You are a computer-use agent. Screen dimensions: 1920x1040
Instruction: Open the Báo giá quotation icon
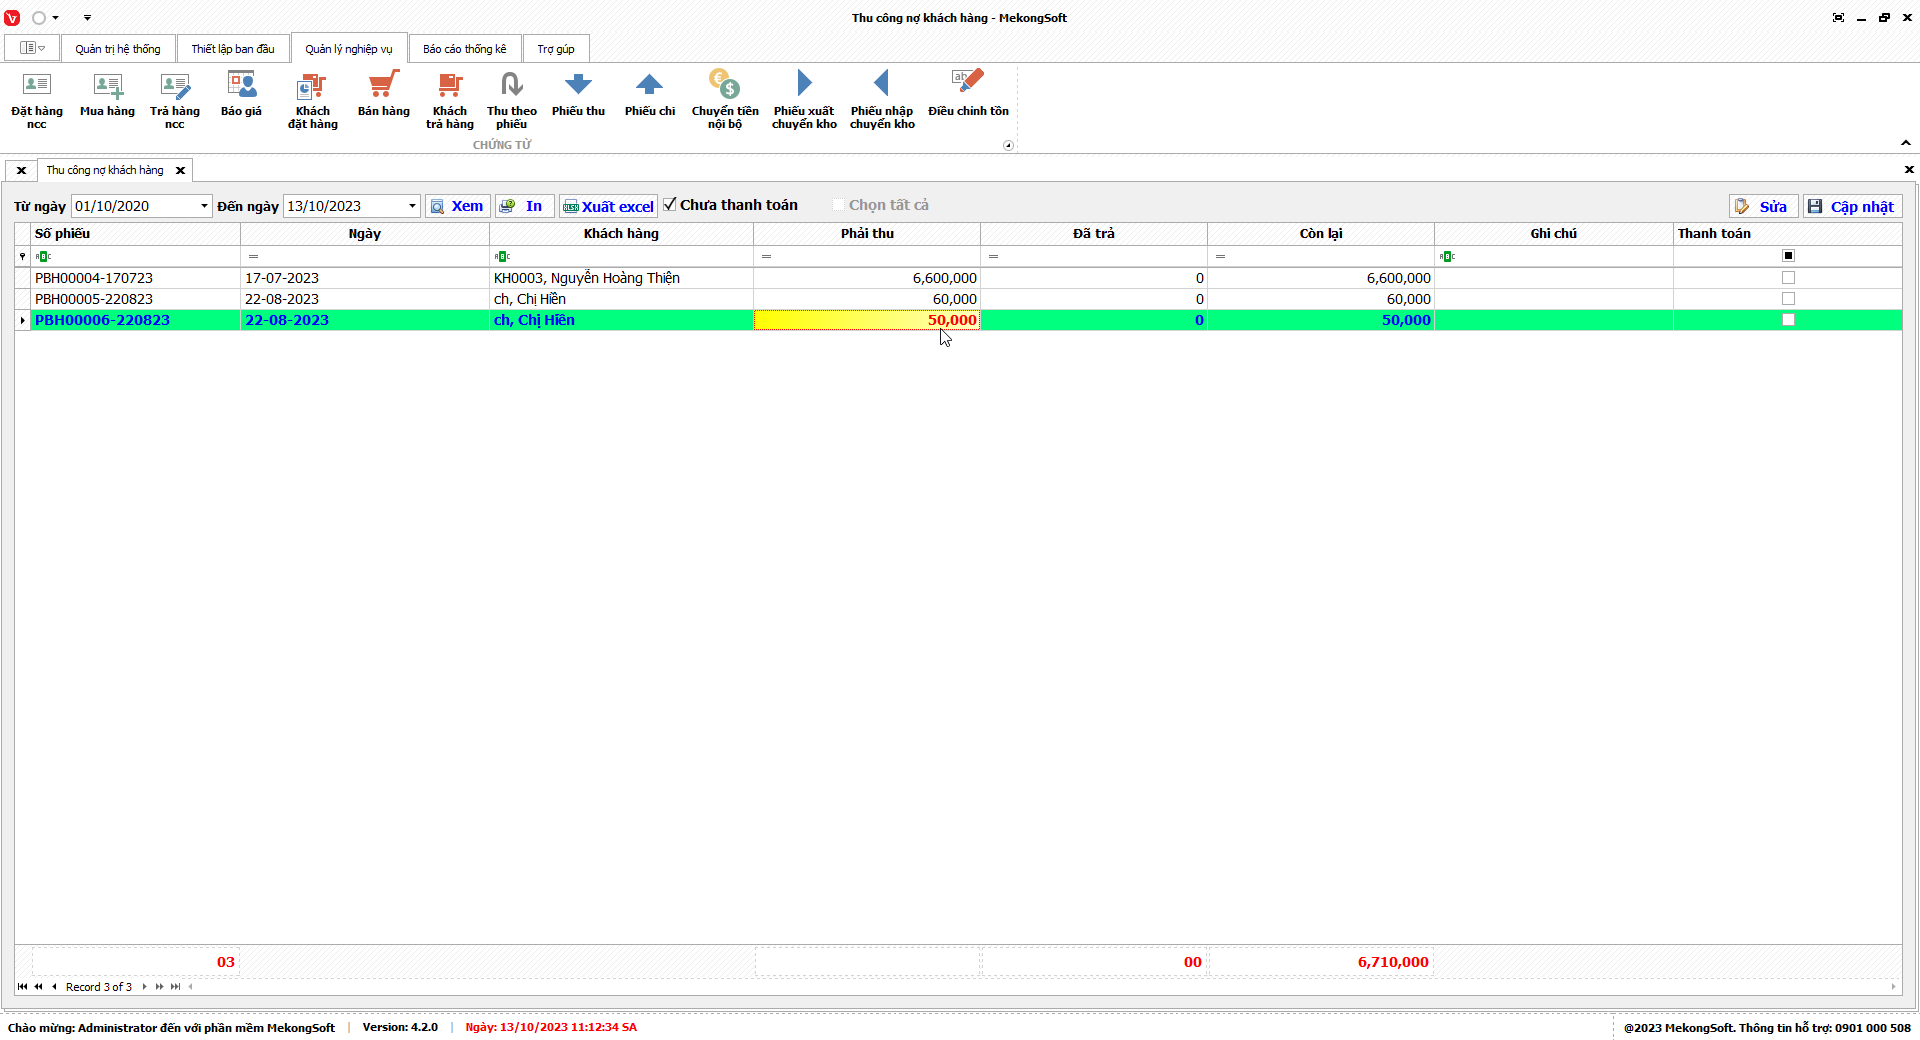[241, 95]
